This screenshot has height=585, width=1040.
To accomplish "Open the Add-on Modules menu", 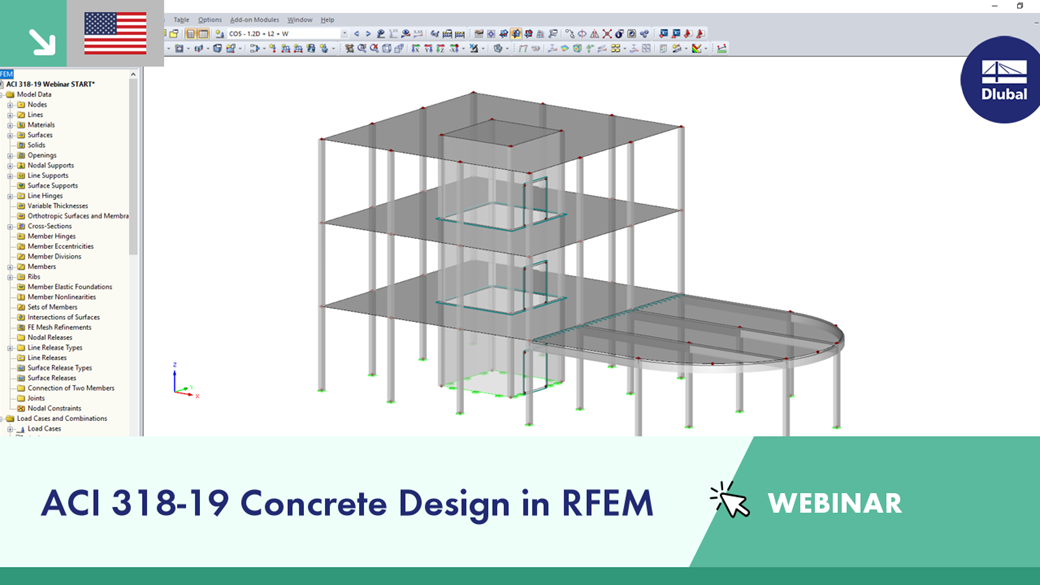I will [254, 20].
